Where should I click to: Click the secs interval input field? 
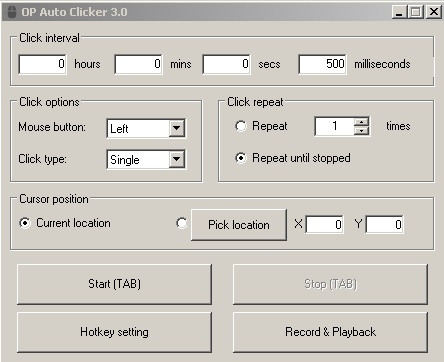click(226, 64)
